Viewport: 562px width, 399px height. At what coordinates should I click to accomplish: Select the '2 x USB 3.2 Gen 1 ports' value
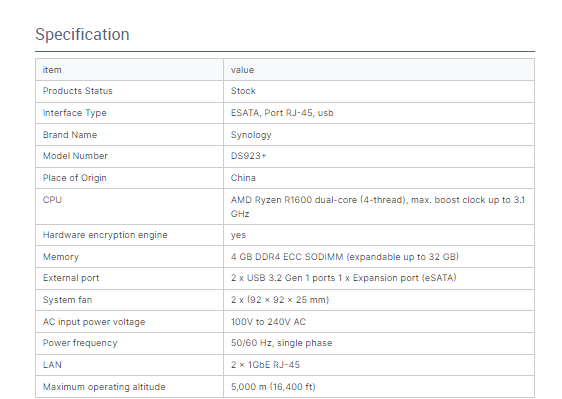pyautogui.click(x=343, y=278)
